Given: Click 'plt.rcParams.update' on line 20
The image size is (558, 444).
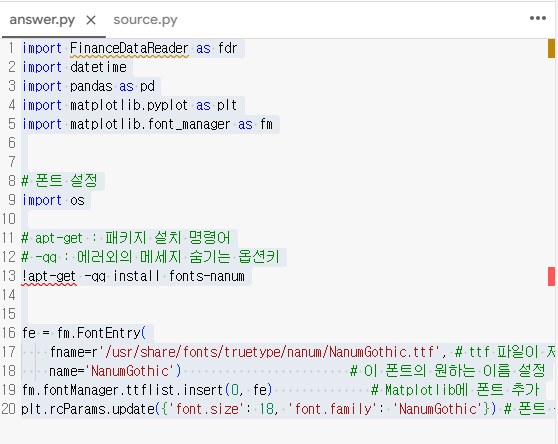Looking at the screenshot, I should [x=88, y=409].
